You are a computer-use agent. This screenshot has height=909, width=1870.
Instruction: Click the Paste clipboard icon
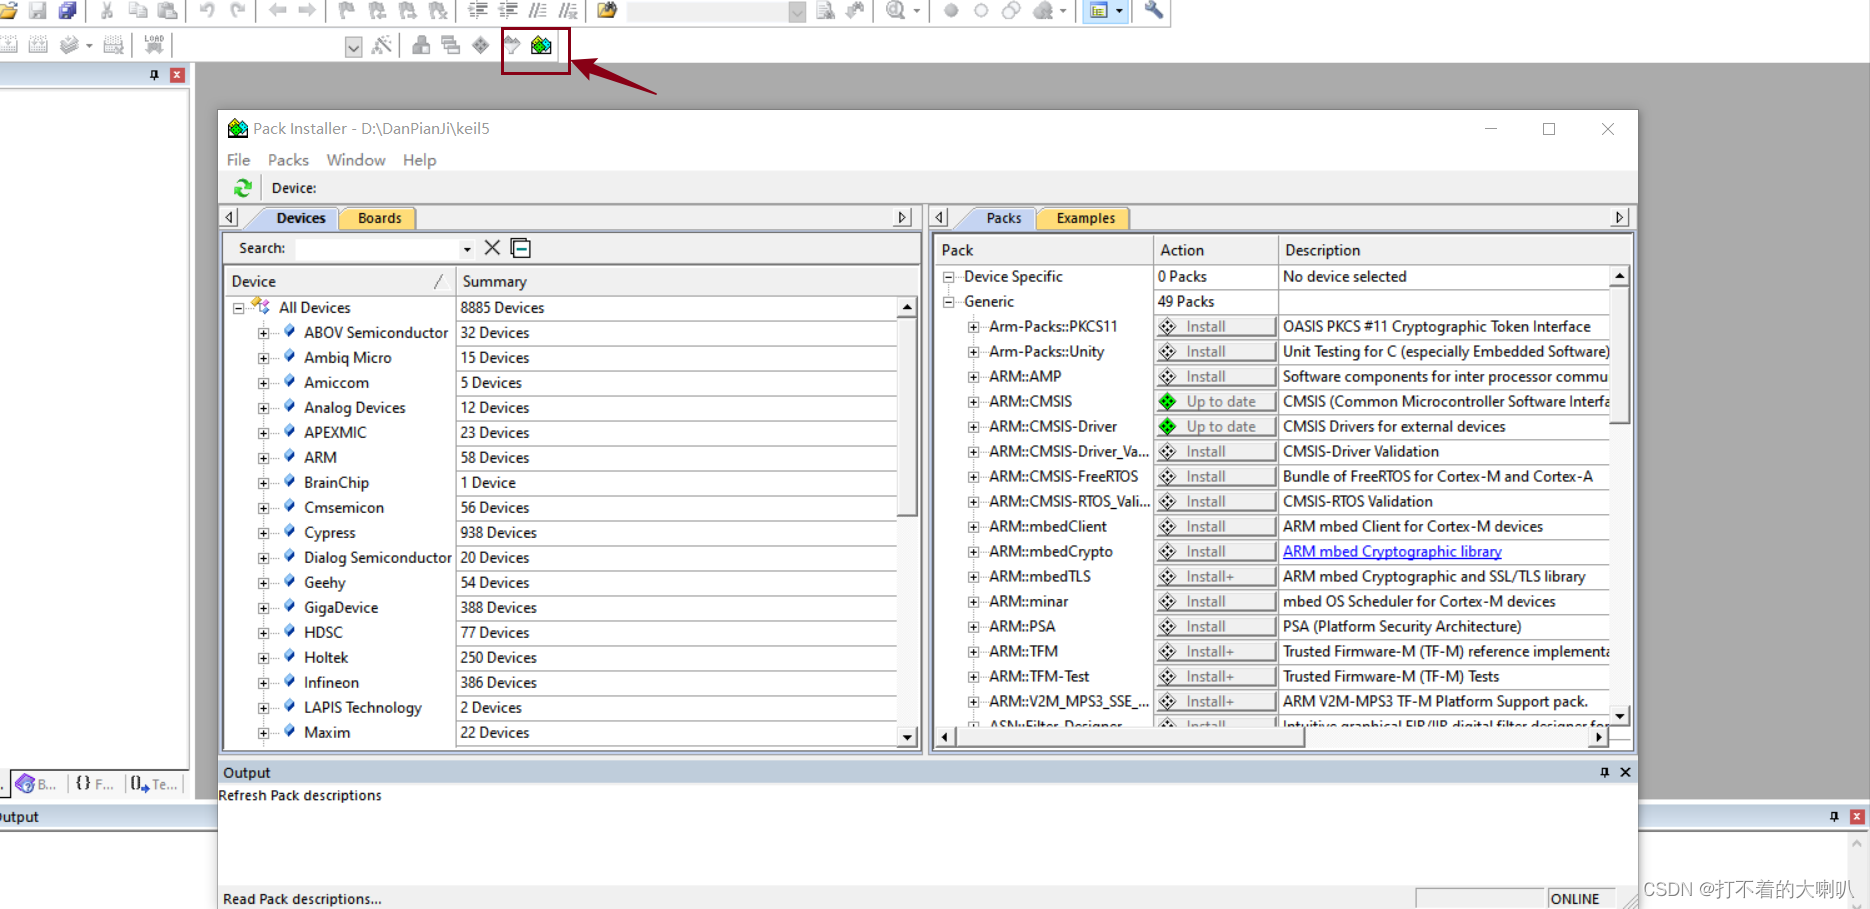point(168,11)
